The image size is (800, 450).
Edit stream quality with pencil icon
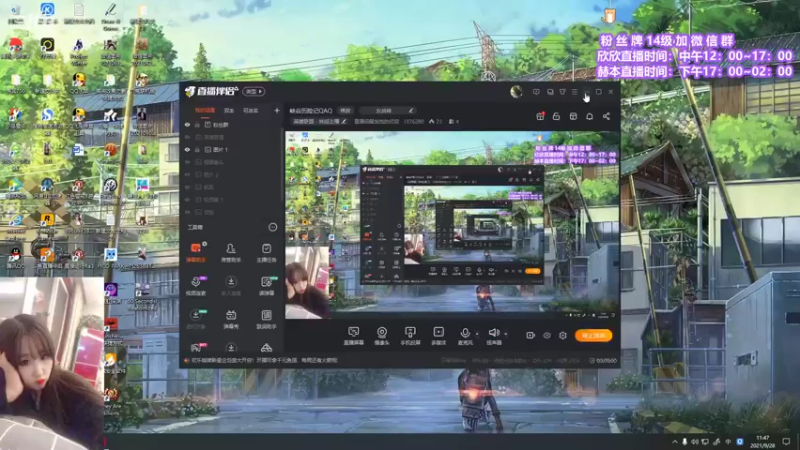[x=411, y=110]
